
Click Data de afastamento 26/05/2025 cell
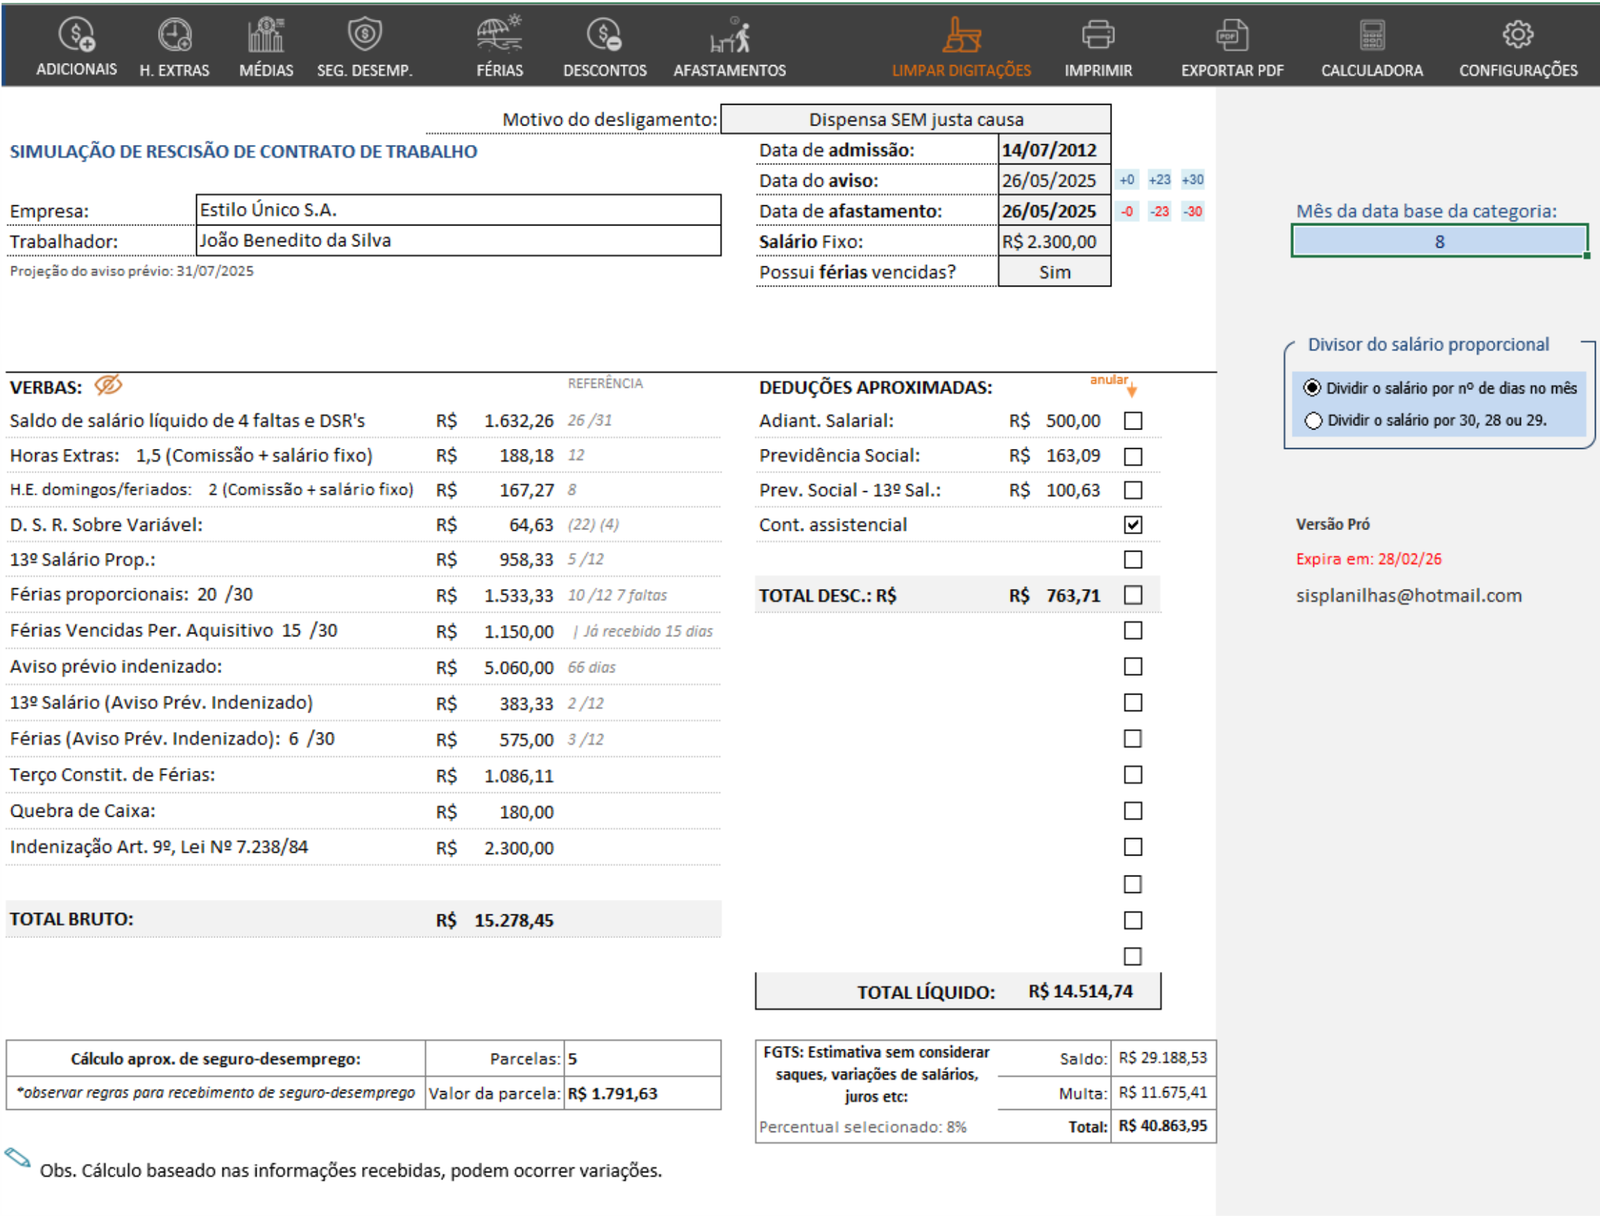(x=1054, y=211)
